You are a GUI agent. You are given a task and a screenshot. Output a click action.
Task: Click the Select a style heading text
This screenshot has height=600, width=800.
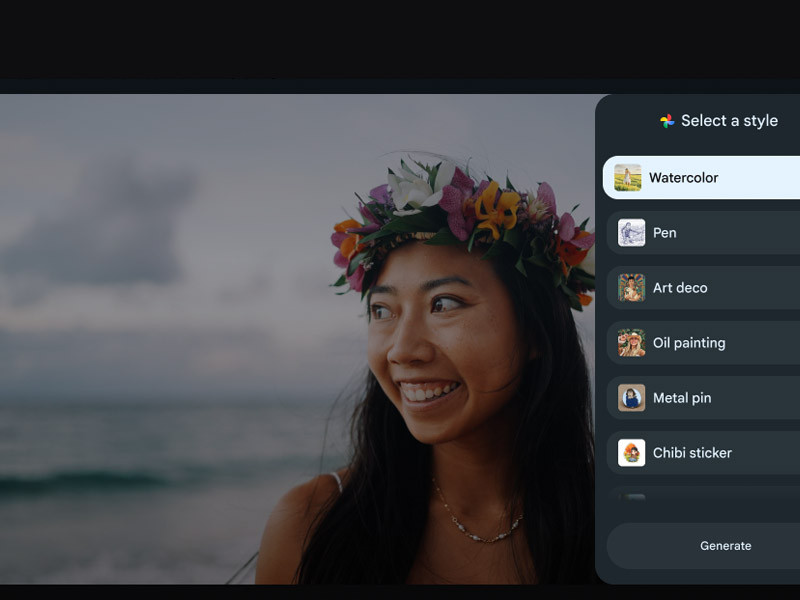pos(729,121)
